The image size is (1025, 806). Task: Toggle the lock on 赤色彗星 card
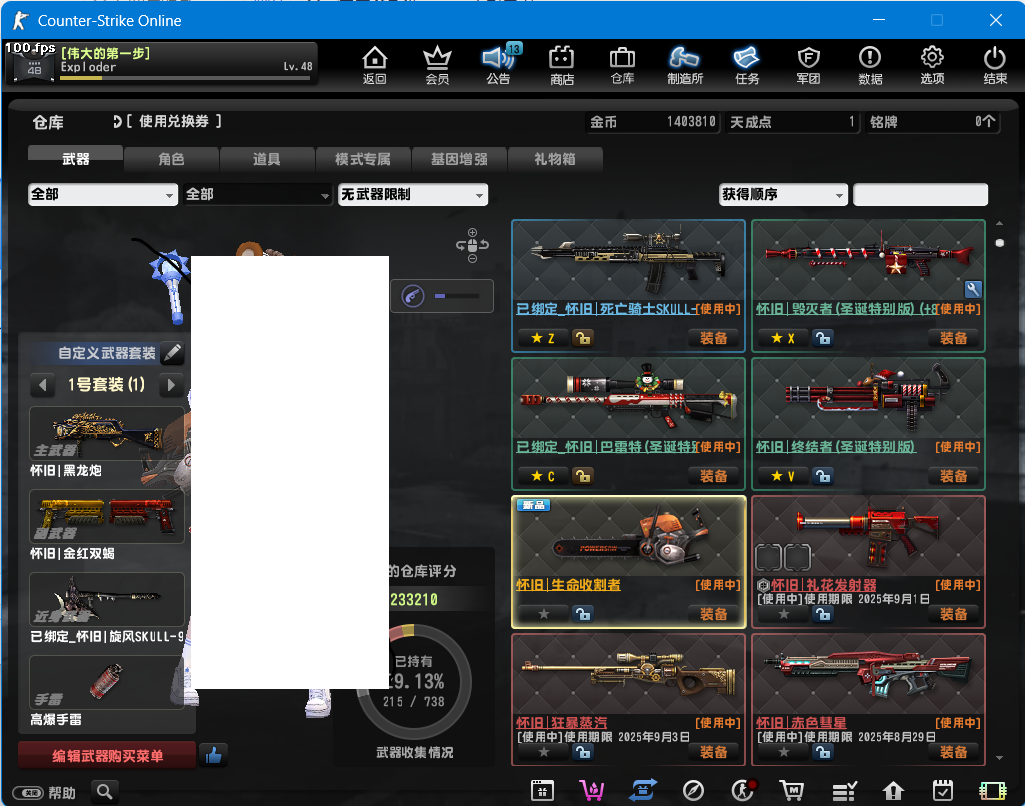point(822,752)
